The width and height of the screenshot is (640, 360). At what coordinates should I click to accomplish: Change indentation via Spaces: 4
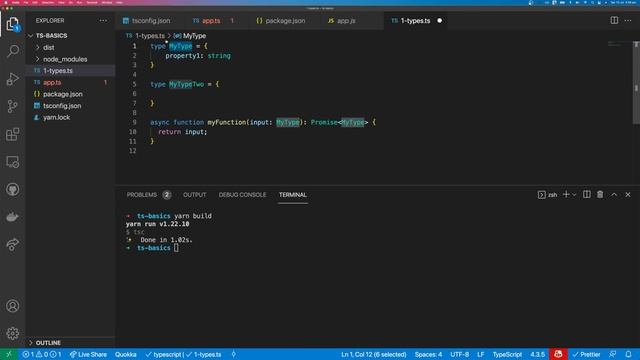(428, 354)
